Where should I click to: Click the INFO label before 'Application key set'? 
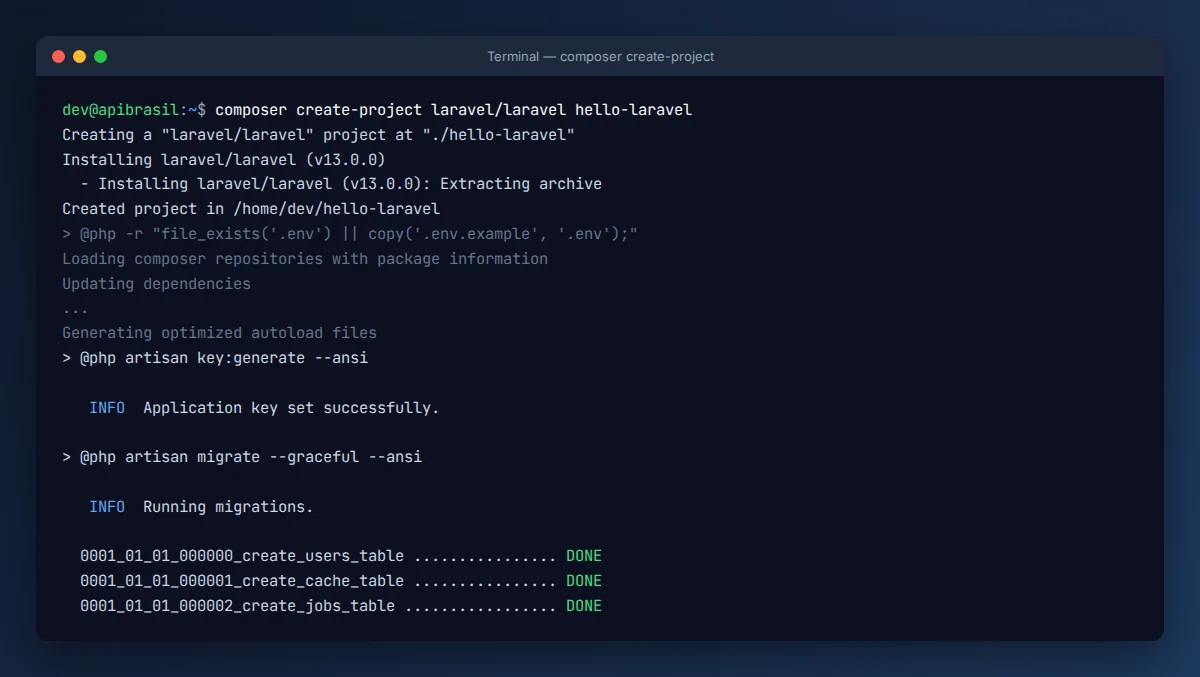107,408
